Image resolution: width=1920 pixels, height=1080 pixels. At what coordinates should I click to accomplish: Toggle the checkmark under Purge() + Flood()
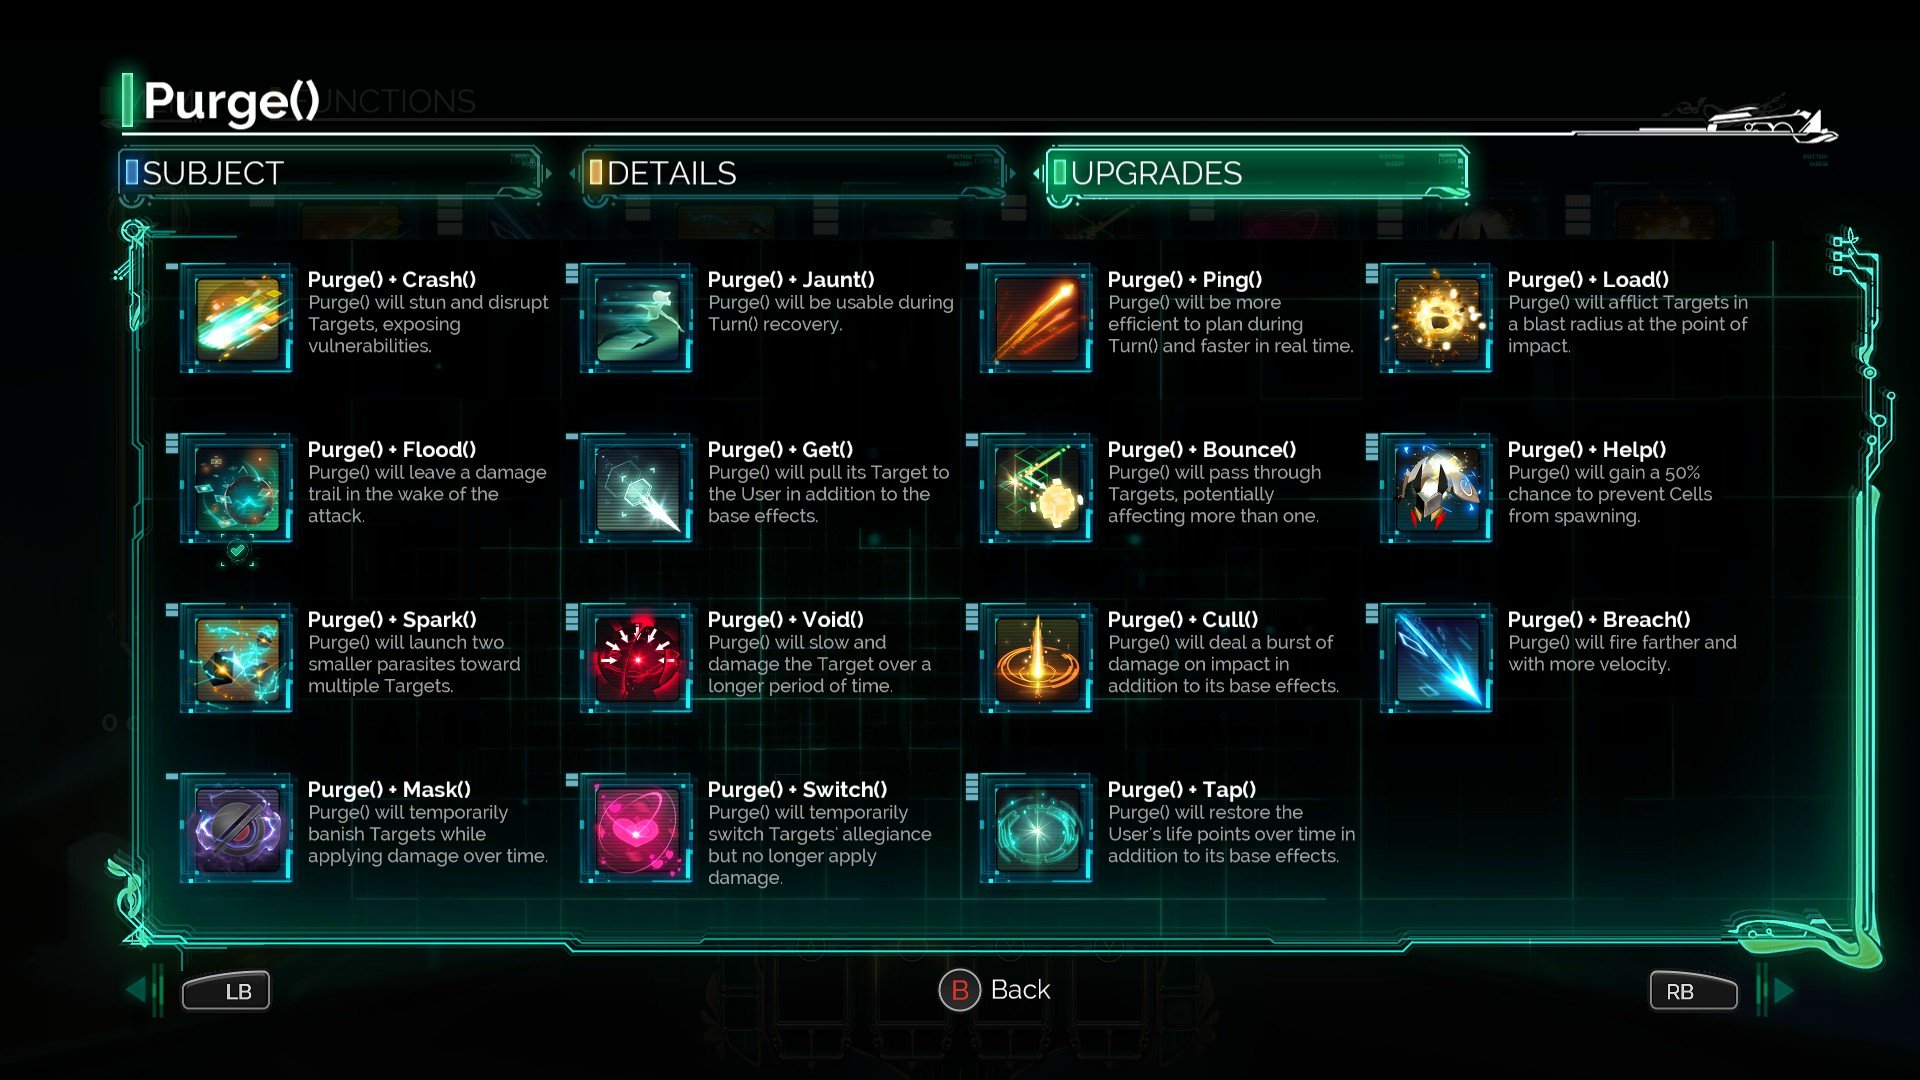pos(237,551)
